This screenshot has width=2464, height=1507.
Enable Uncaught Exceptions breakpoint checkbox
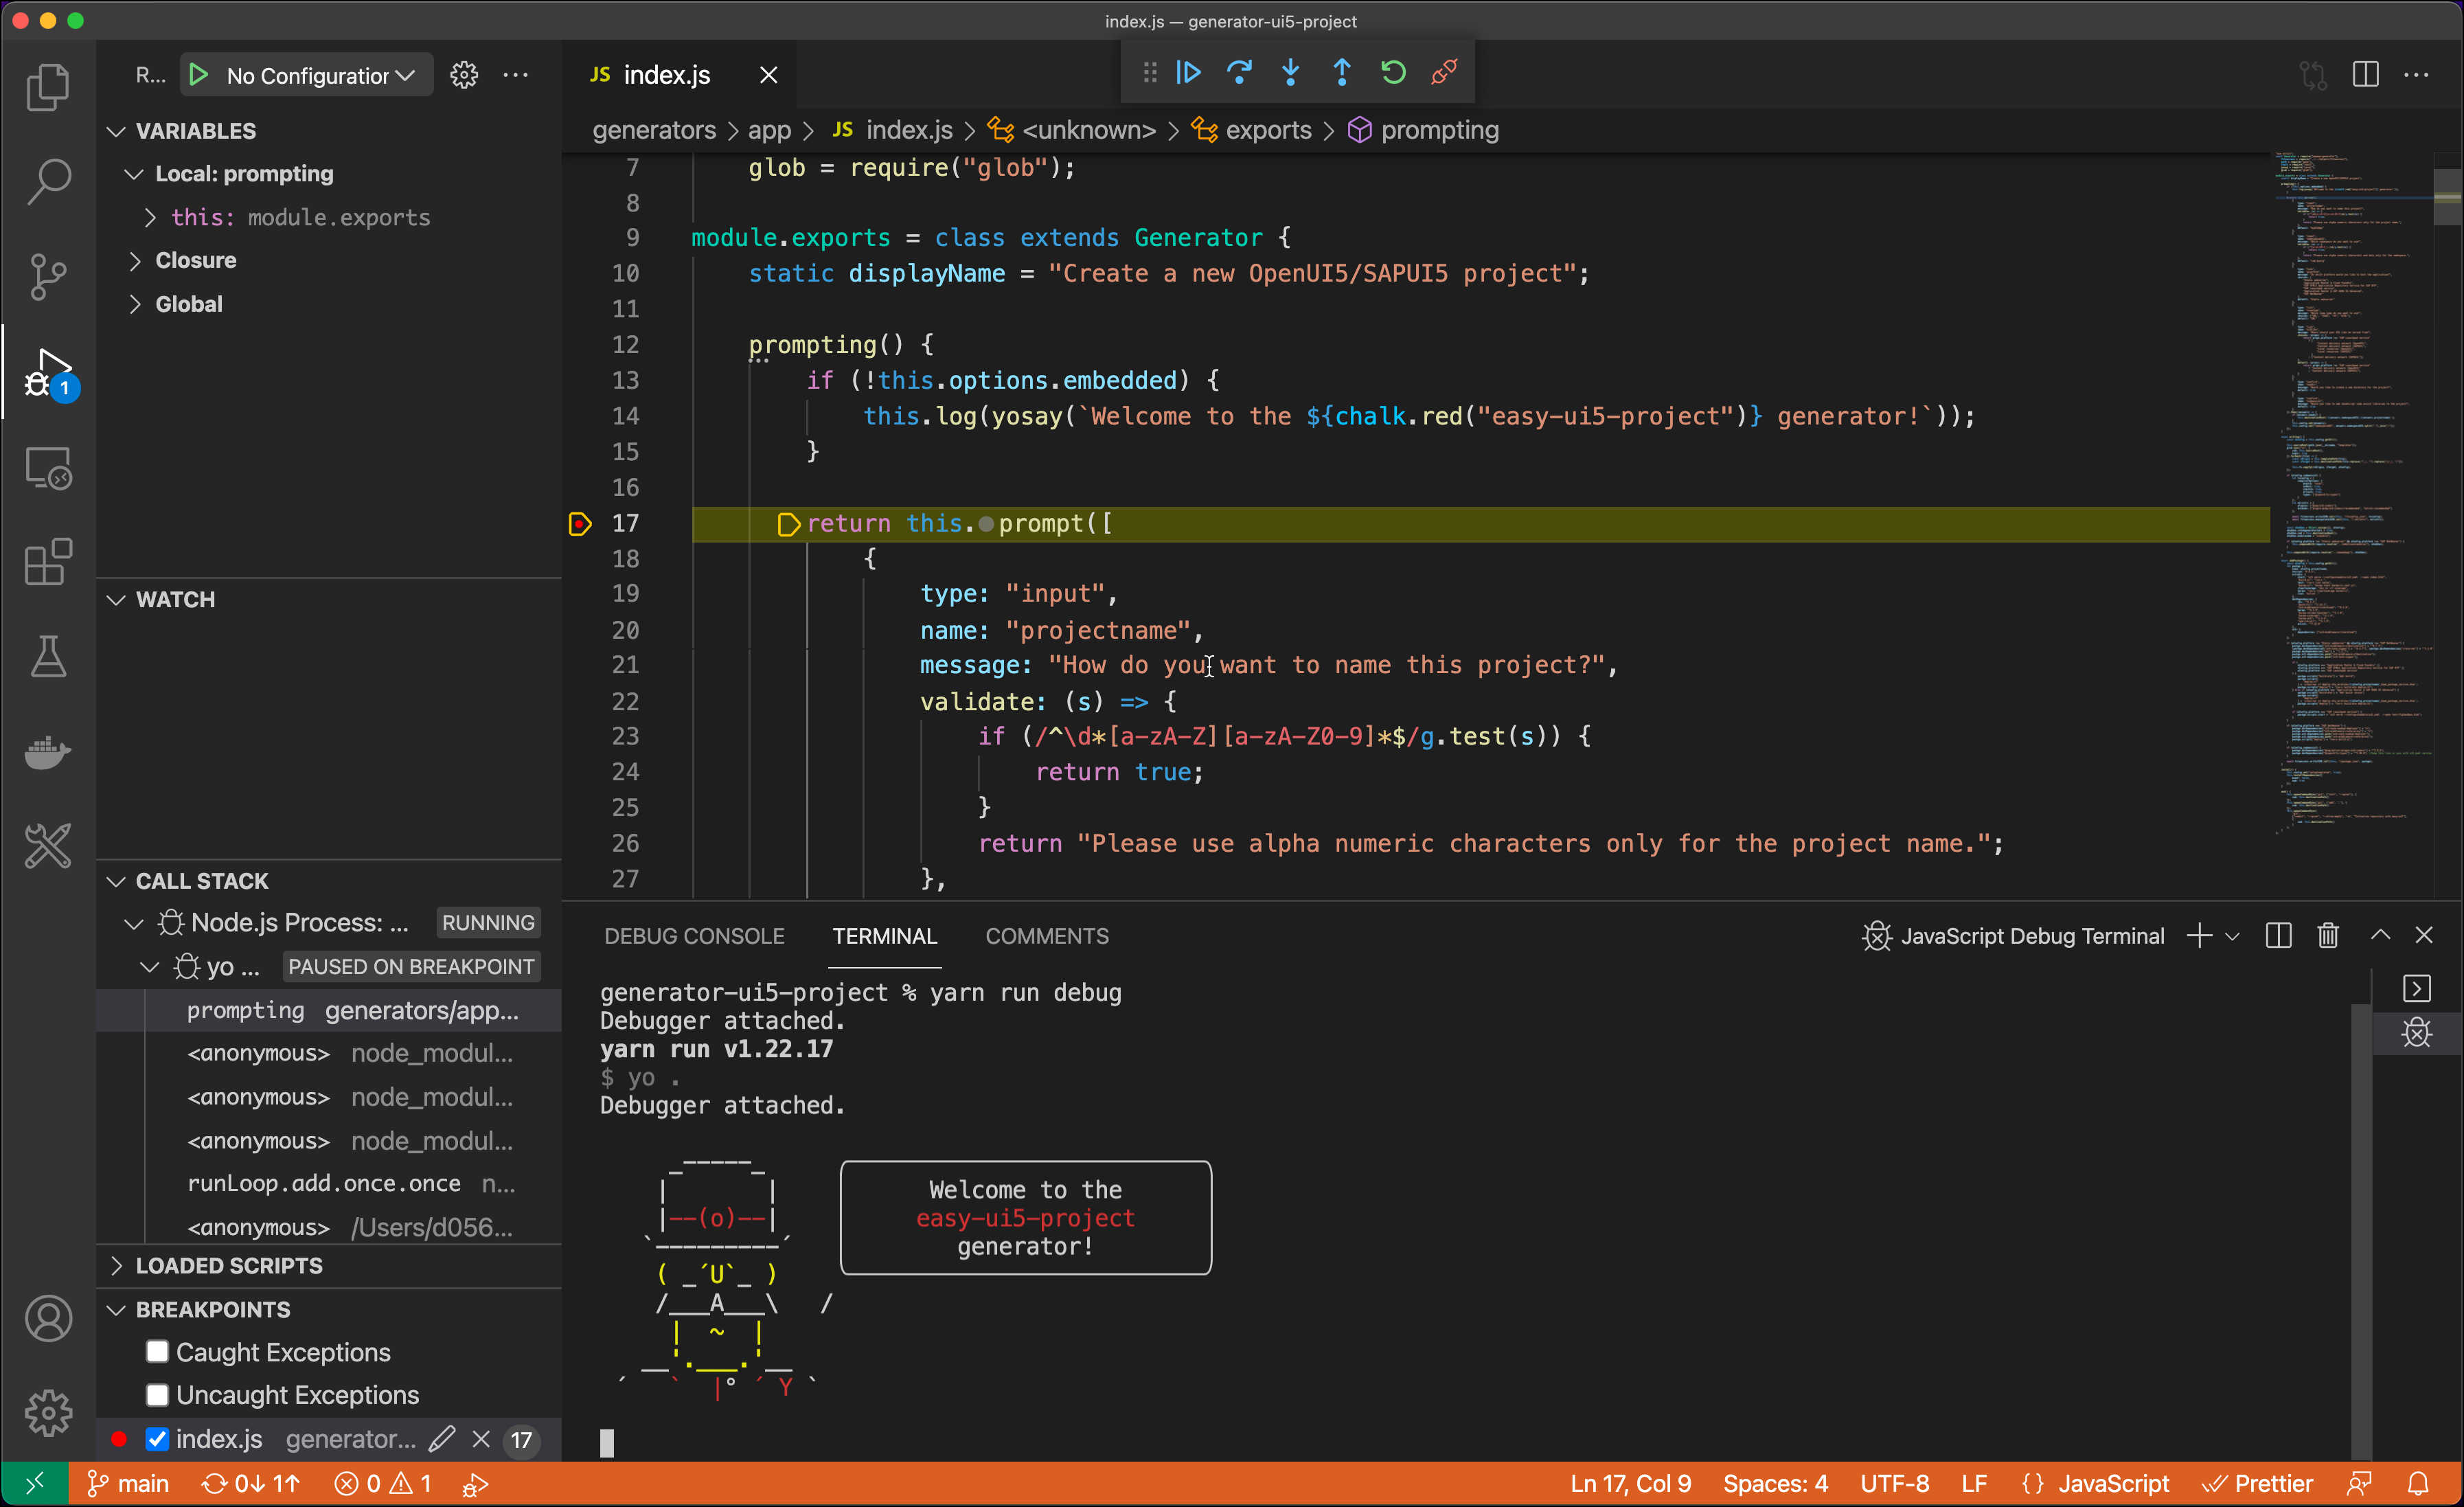tap(157, 1395)
